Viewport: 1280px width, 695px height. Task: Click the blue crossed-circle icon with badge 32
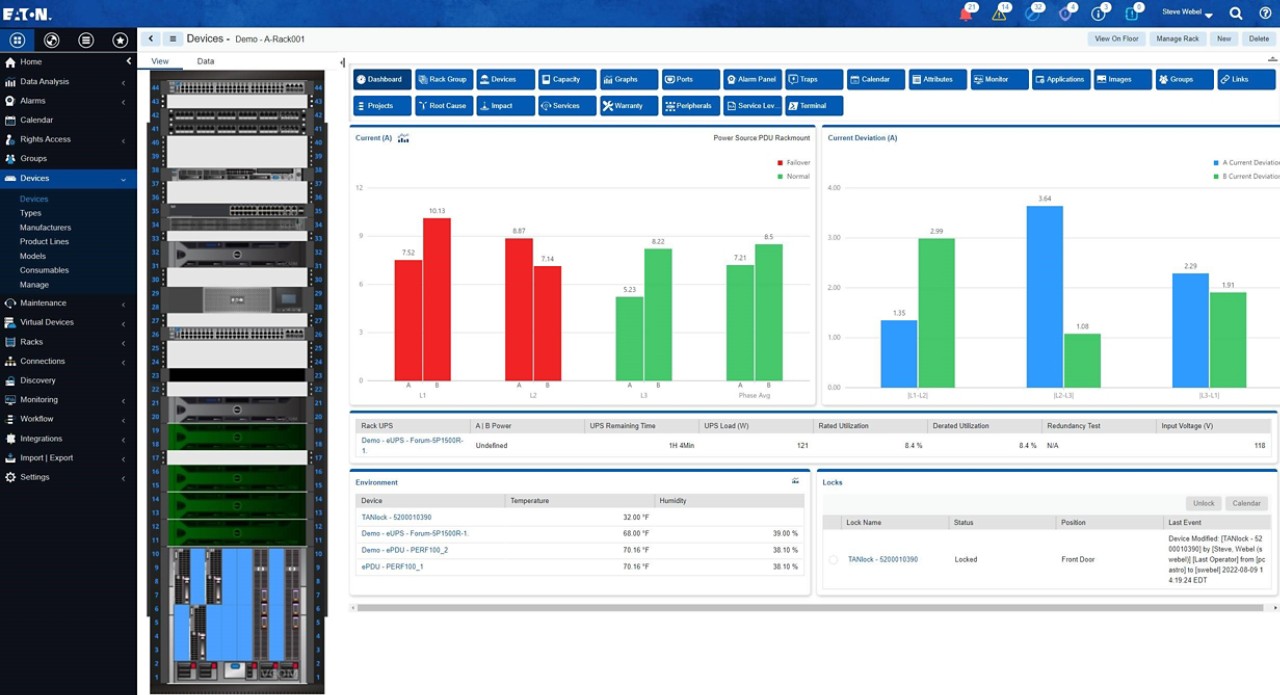point(1032,14)
